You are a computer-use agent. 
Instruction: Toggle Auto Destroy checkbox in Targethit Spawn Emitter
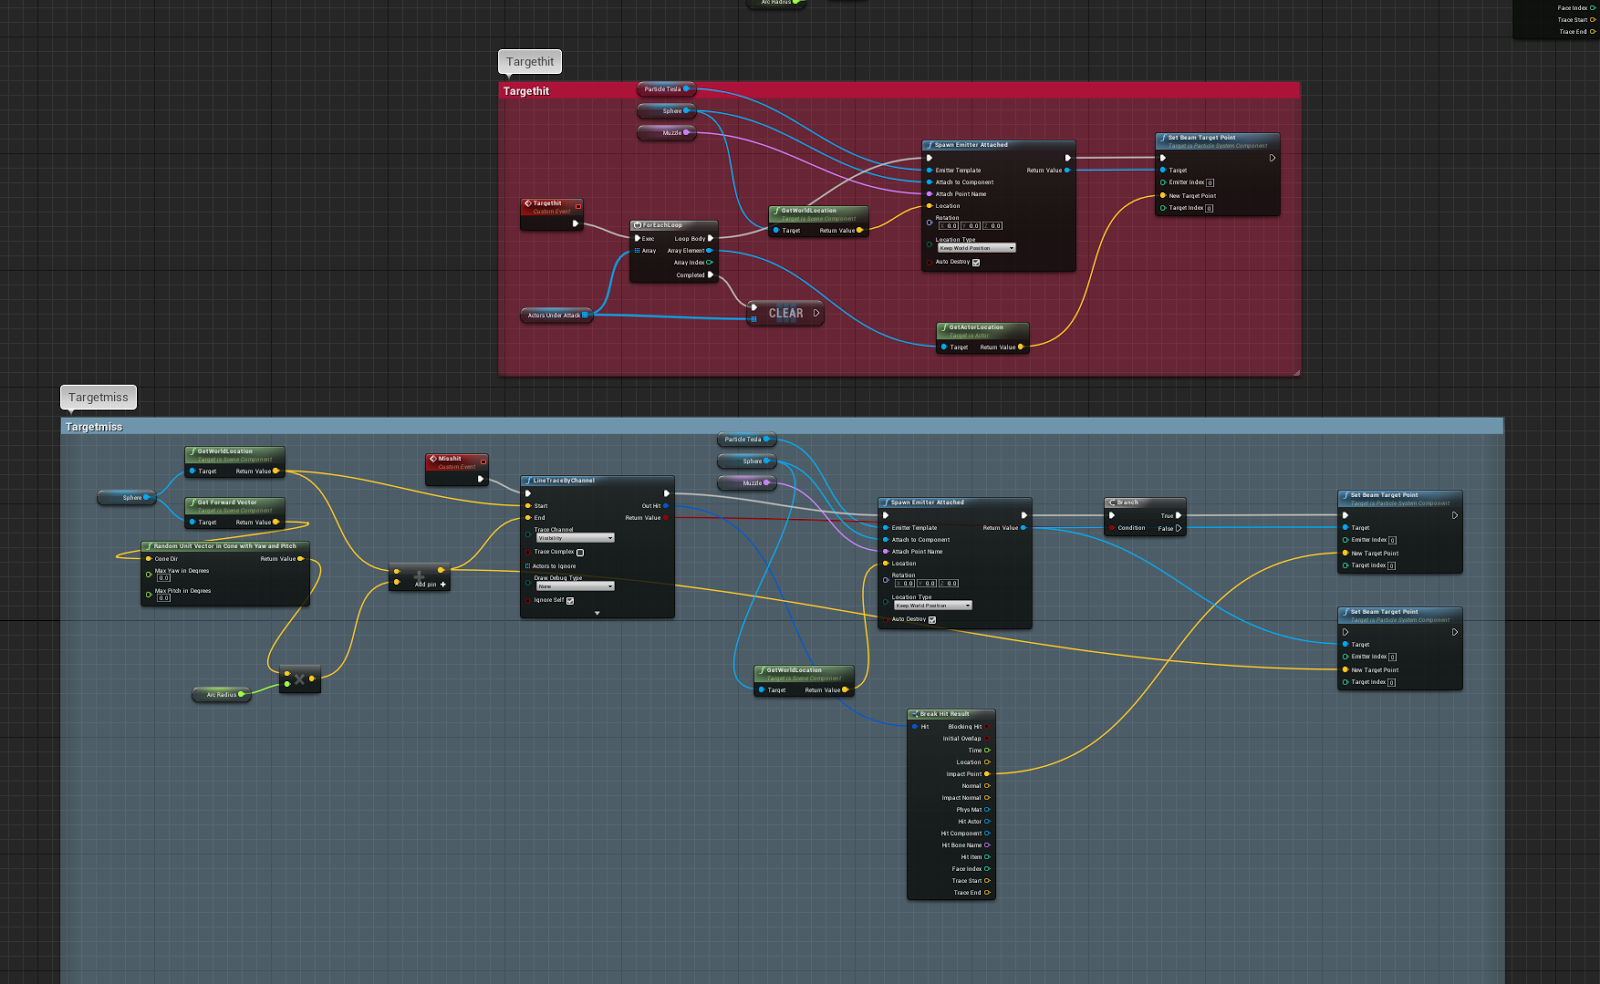tap(976, 262)
